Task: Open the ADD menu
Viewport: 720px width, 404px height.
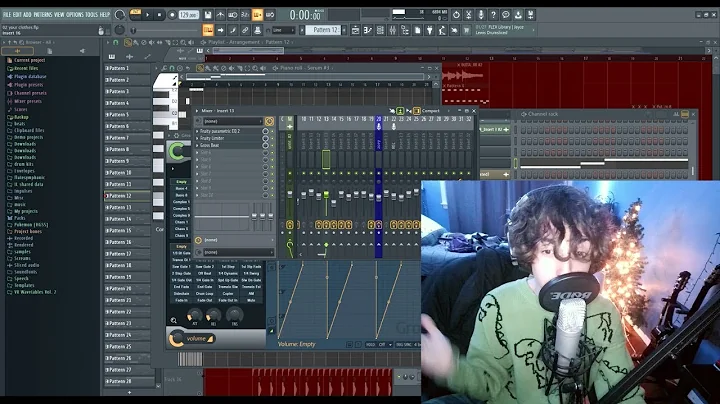Action: tap(28, 15)
